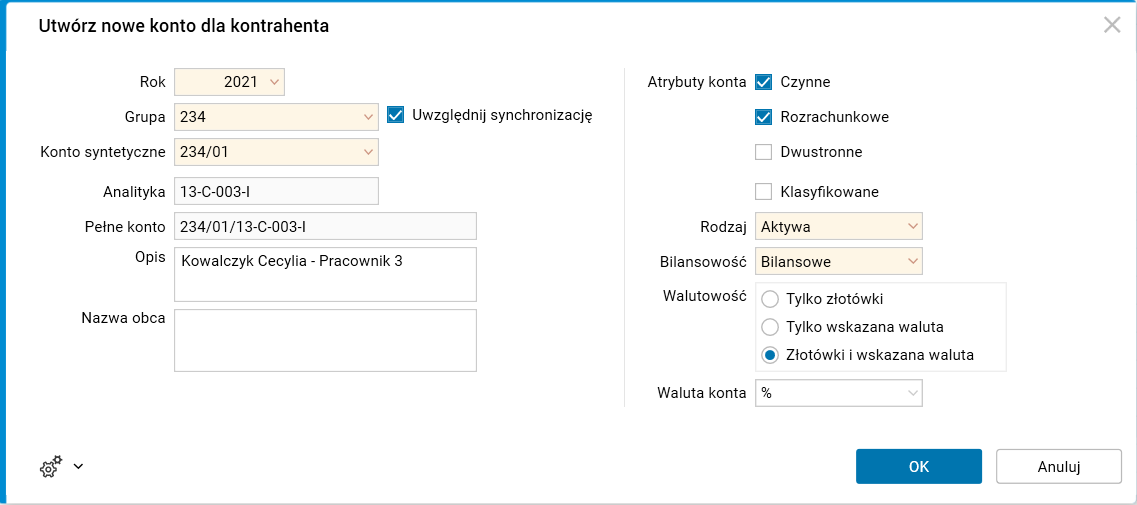Click into the Opis text field
1137x505 pixels.
[325, 274]
